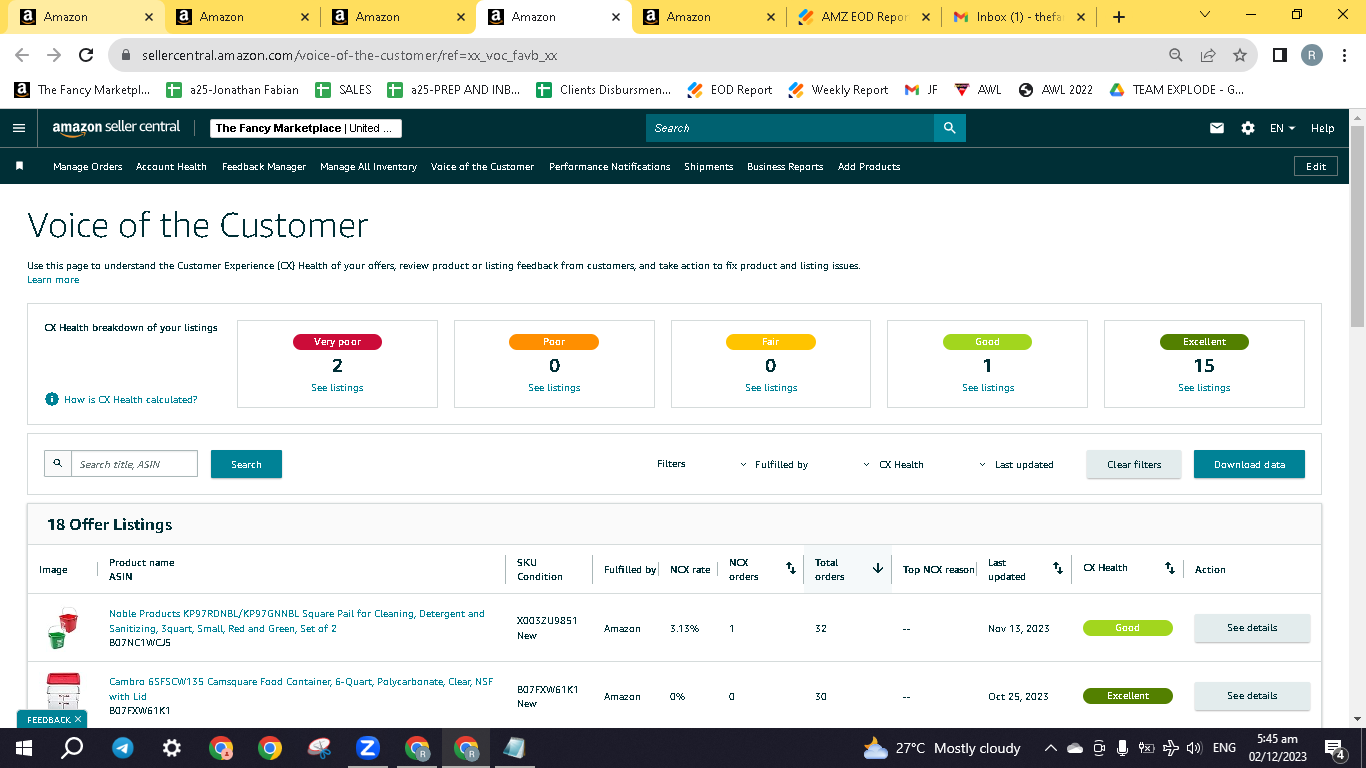
Task: Bookmark this page with the star icon
Action: coord(1240,56)
